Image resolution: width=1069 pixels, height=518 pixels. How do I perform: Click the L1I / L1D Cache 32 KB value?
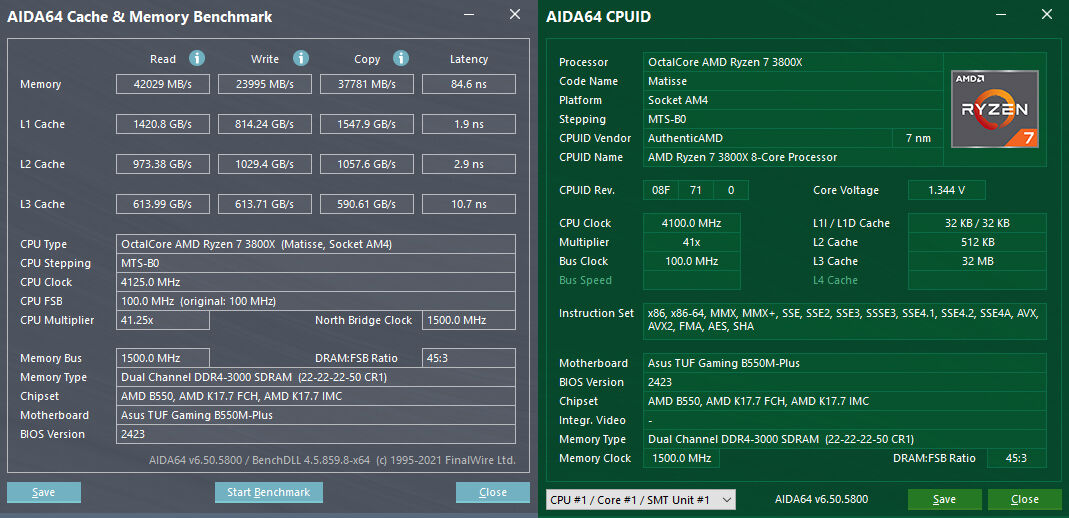coord(977,223)
